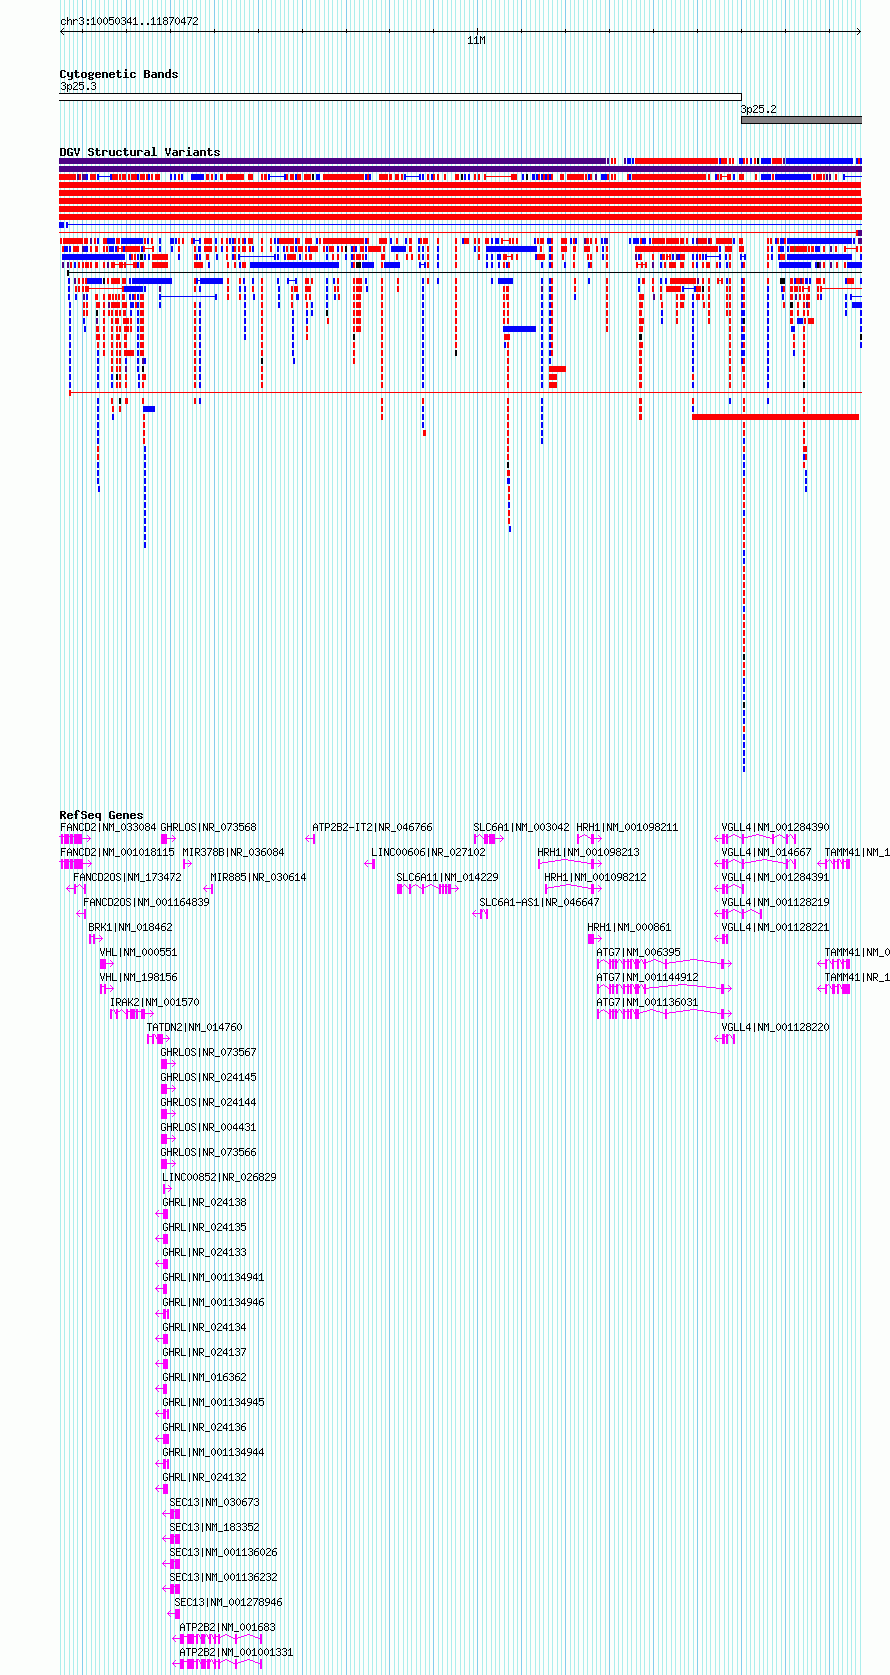Click MIR378B|NR_036084 transcript label
The image size is (890, 1675).
(x=233, y=852)
